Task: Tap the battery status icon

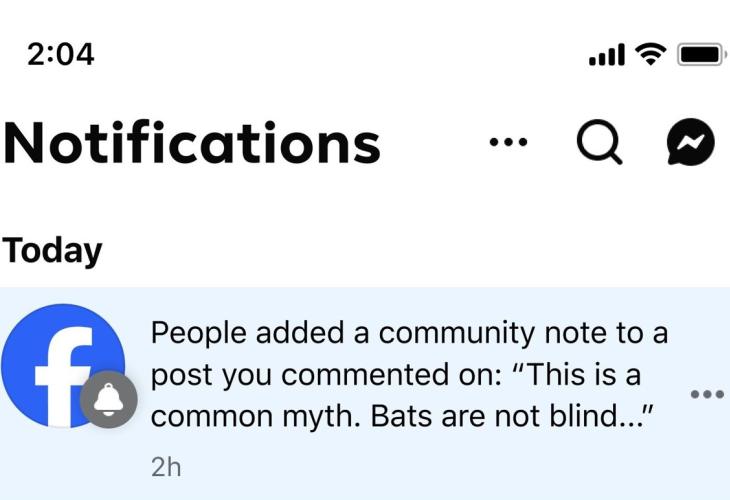Action: tap(702, 54)
